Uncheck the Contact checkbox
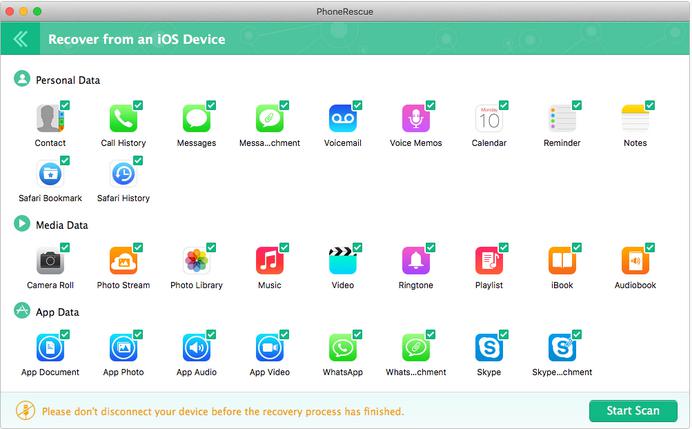This screenshot has height=429, width=692. [65, 105]
